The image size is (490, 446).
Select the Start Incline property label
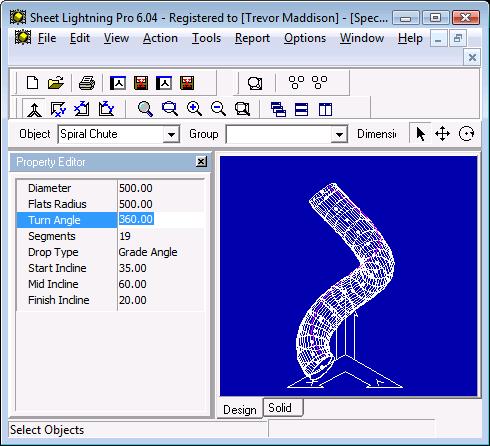(x=57, y=268)
